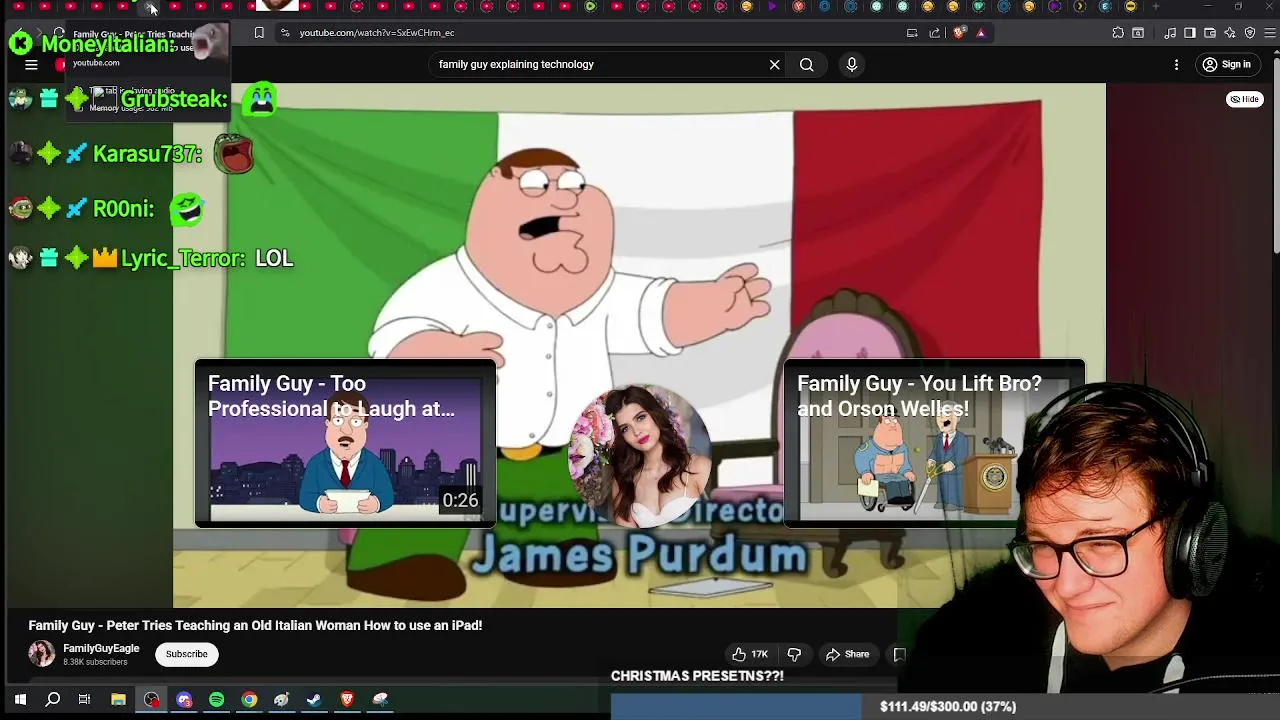Click R00ni chat username
The image size is (1280, 720).
(x=123, y=208)
